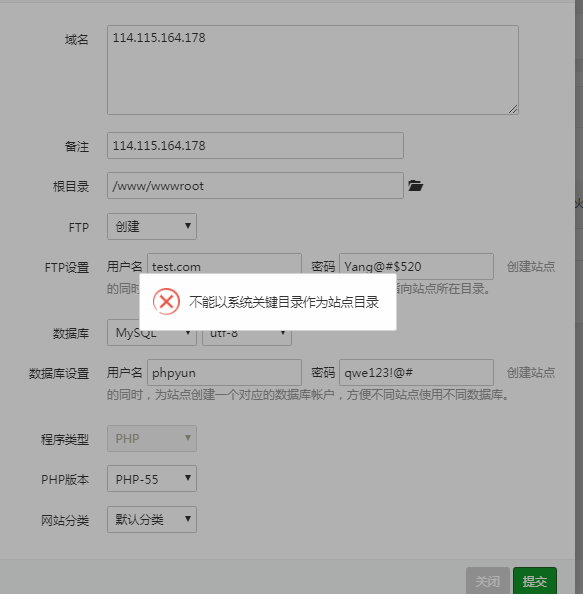The height and width of the screenshot is (594, 583).
Task: Click the 数据库 label
Action: [x=71, y=334]
